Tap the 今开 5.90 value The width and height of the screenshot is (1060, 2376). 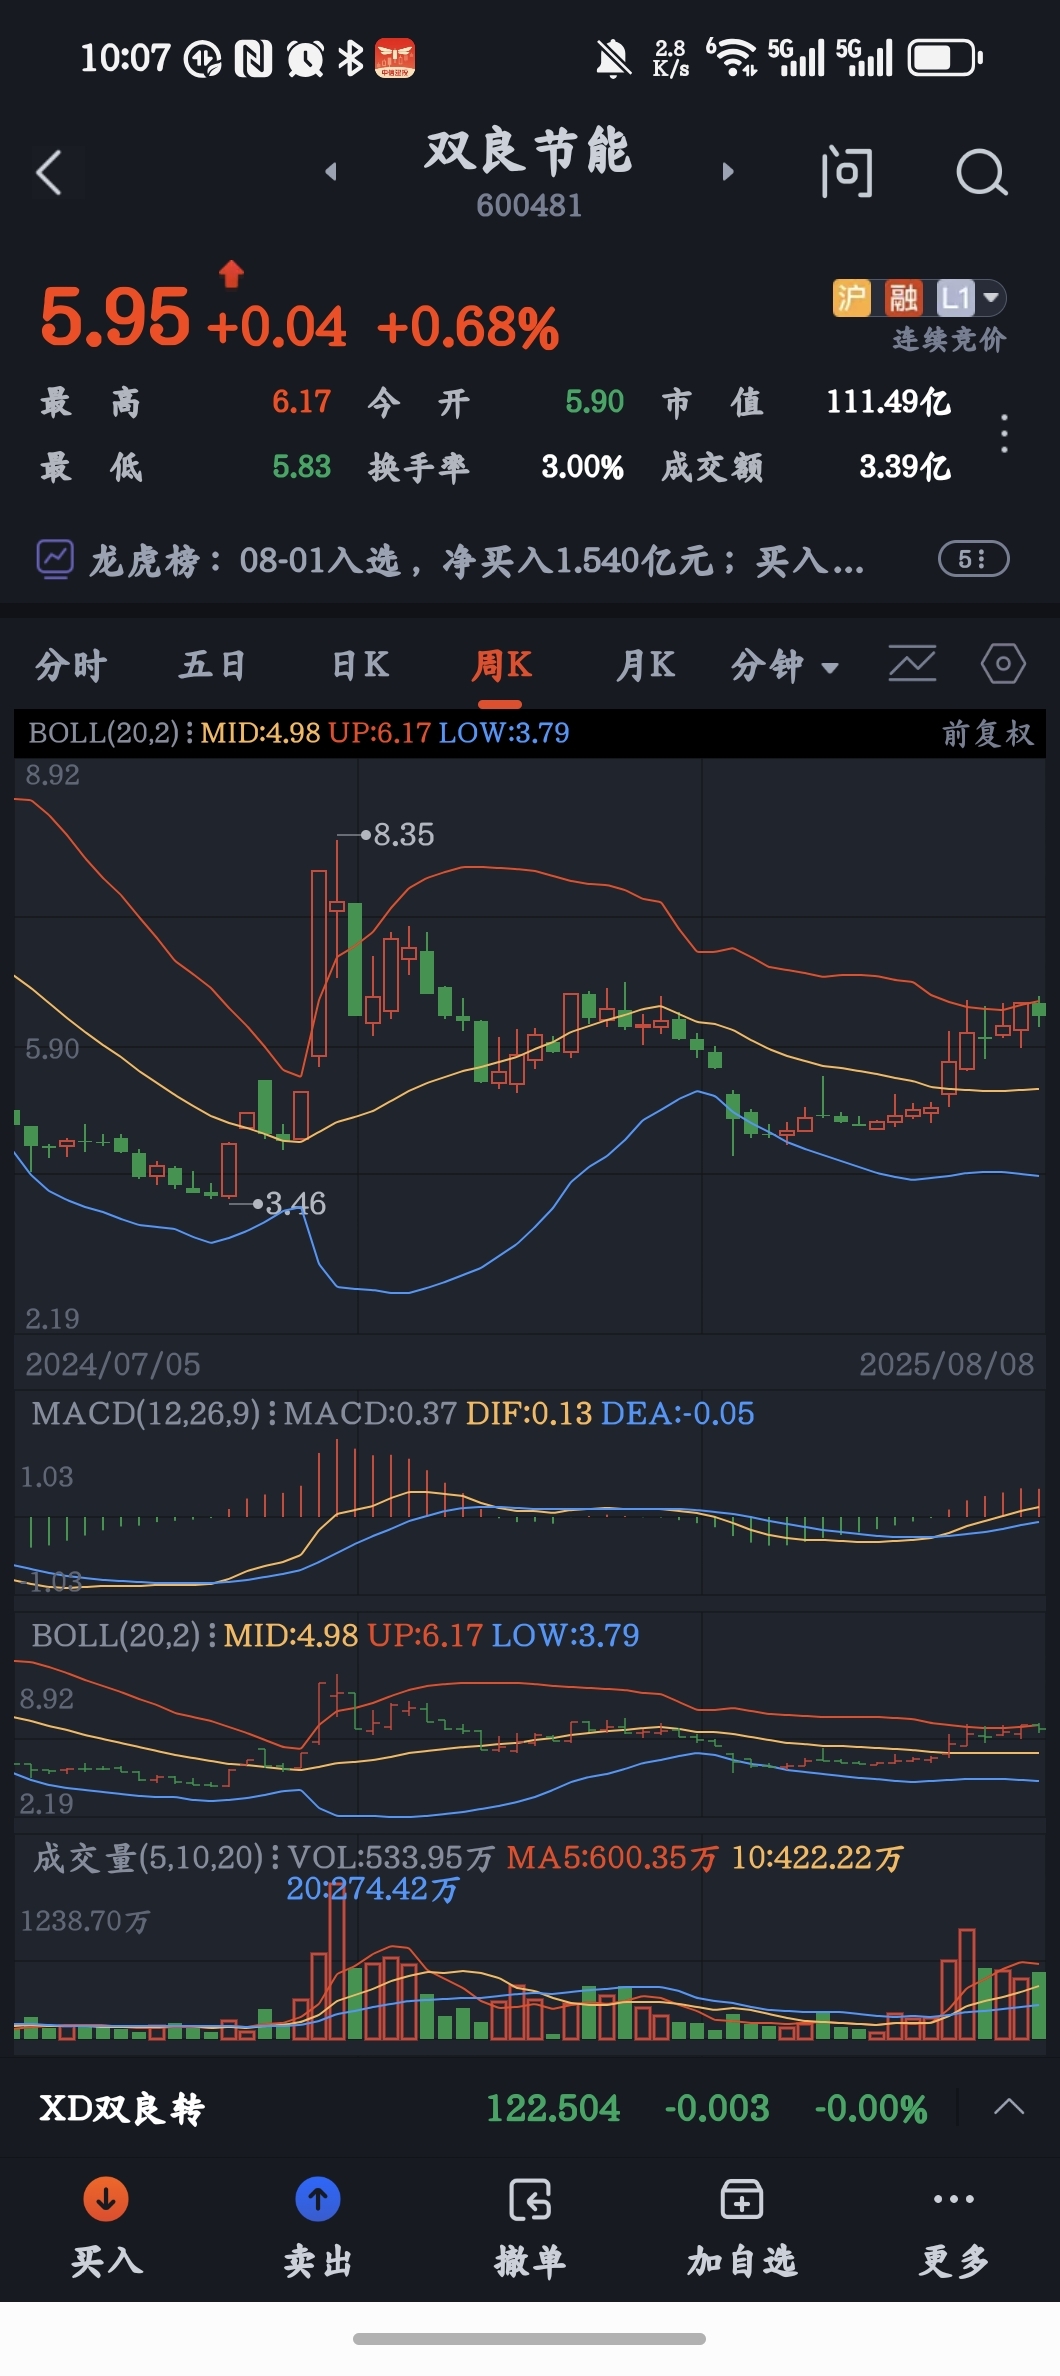[594, 402]
